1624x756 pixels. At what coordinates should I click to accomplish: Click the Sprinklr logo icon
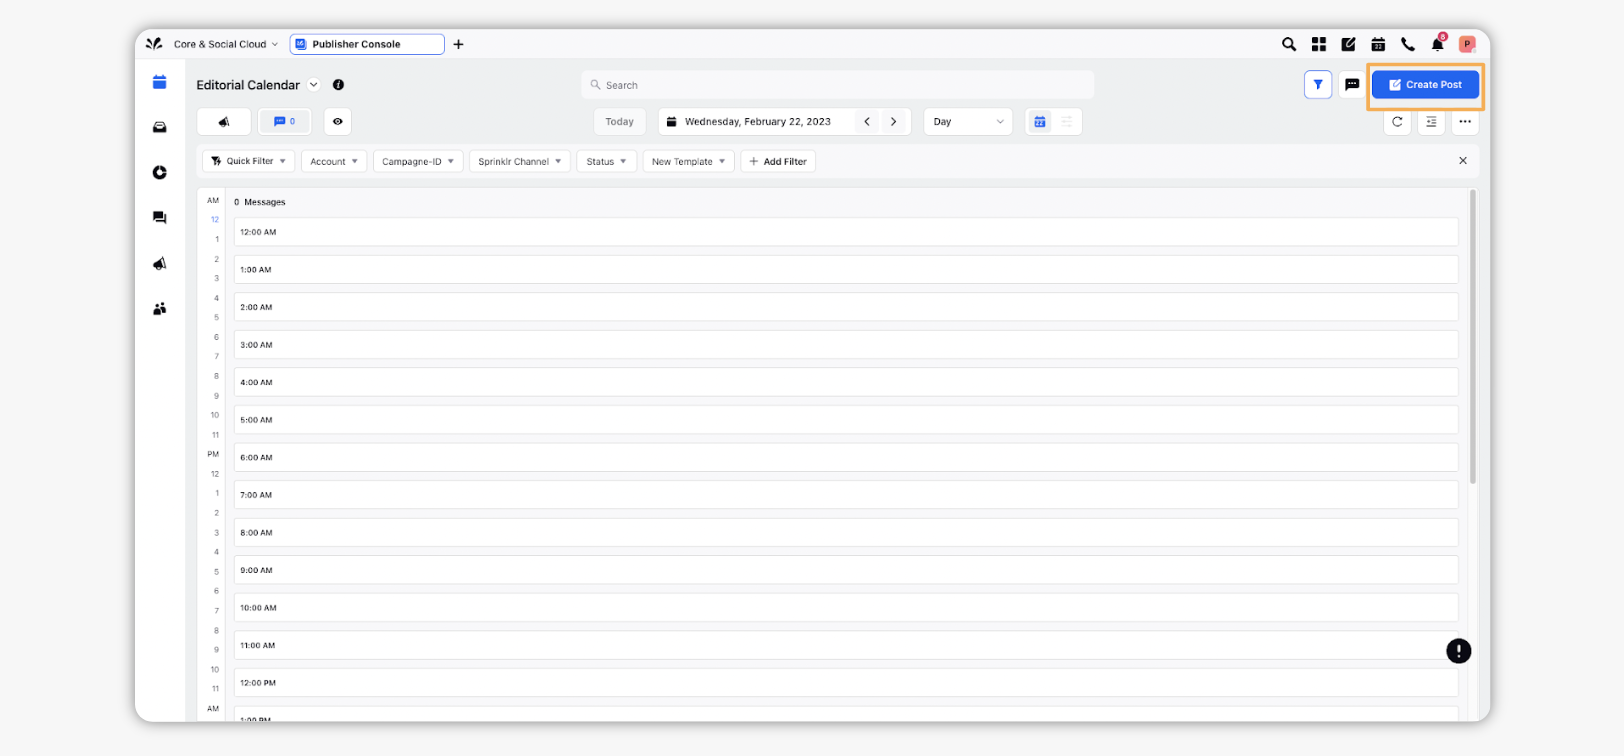154,44
